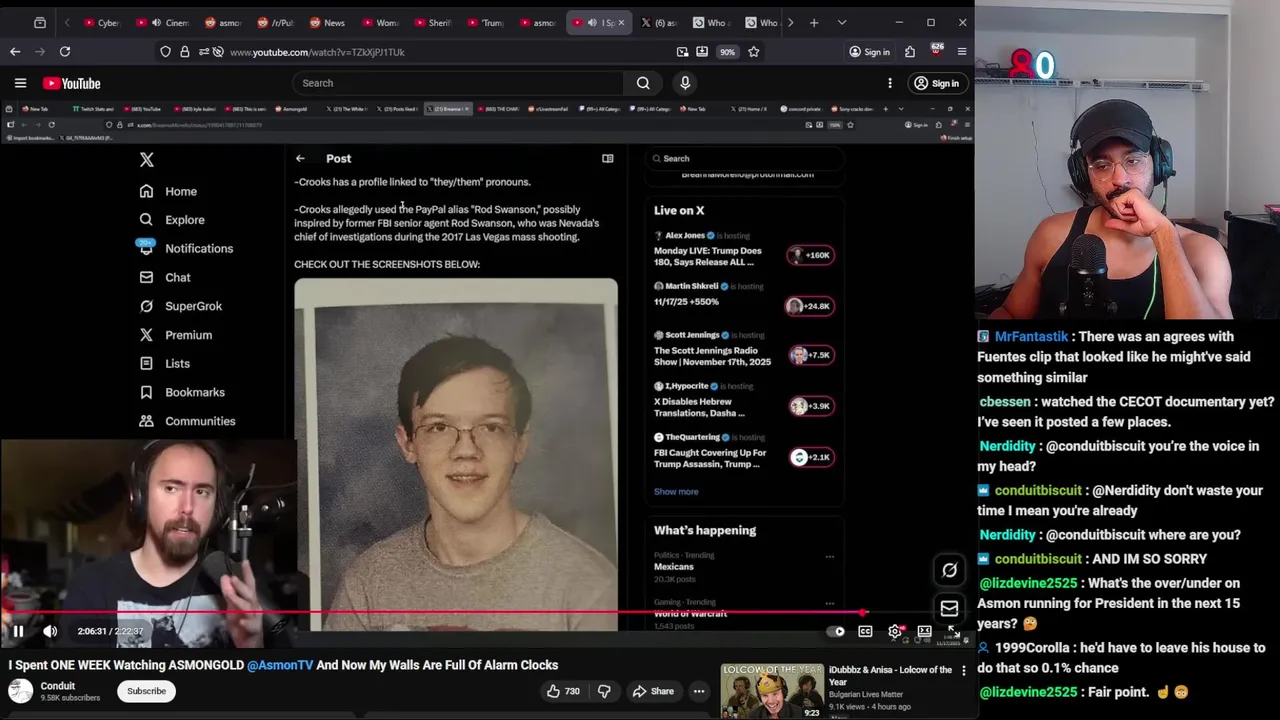Screen dimensions: 1280x720
Task: Open the @AsmonTV link in title
Action: pos(280,665)
